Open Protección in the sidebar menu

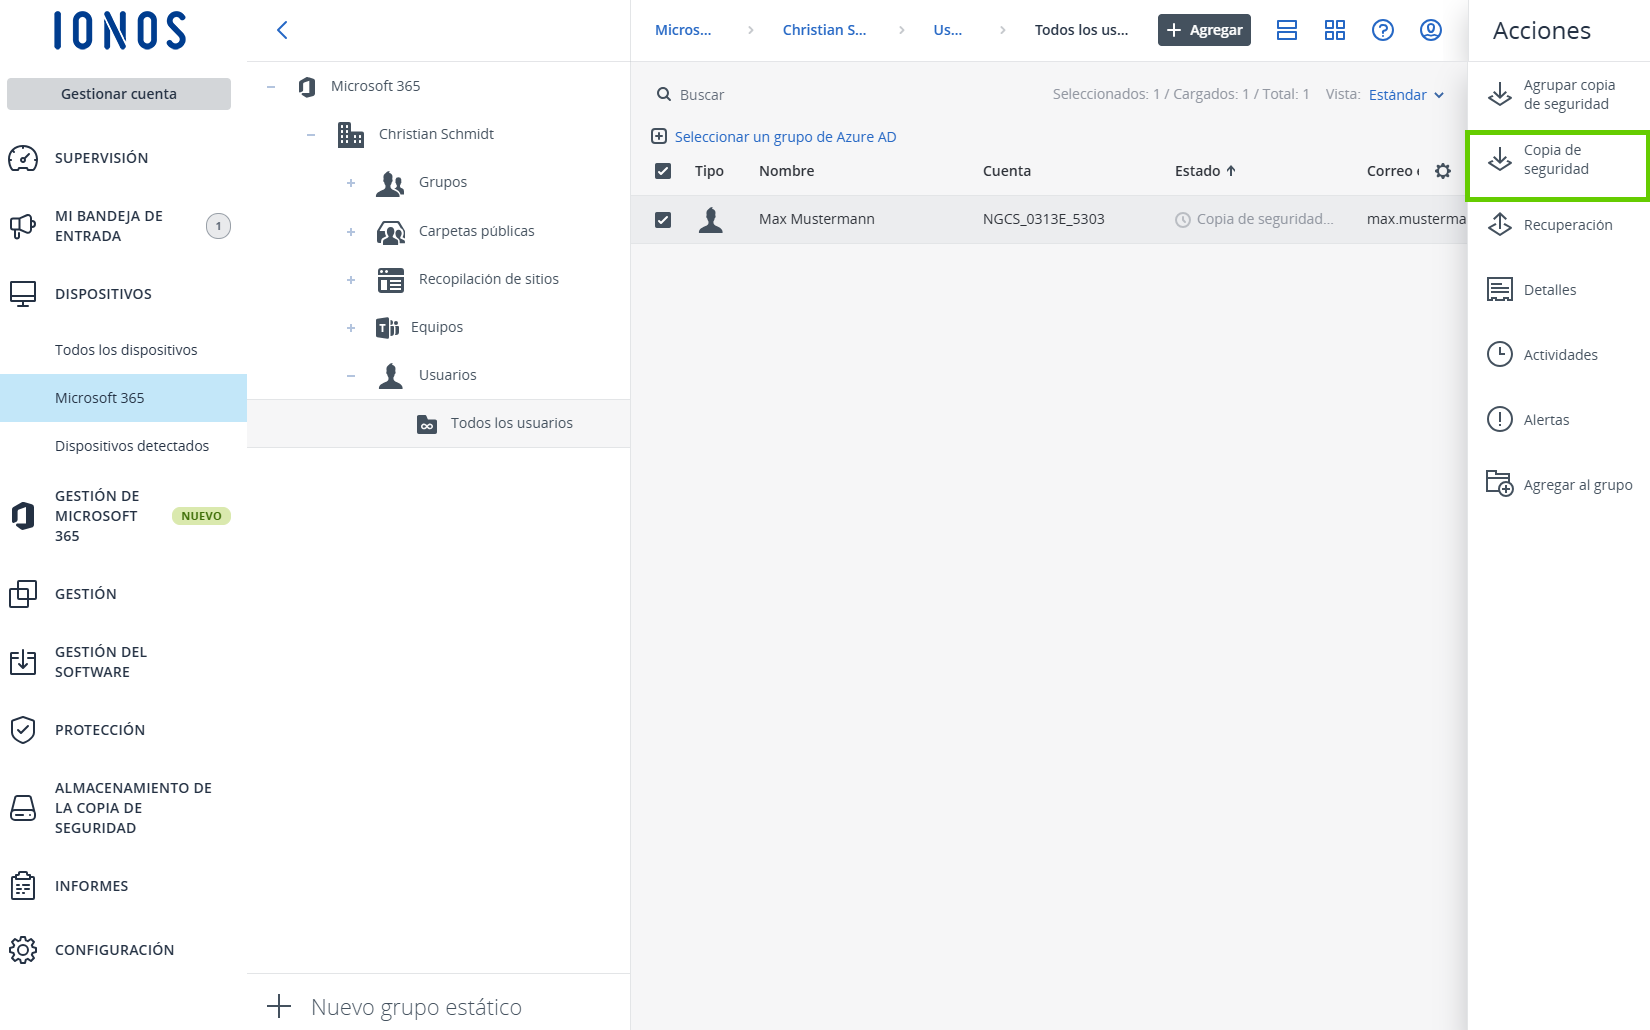(100, 730)
